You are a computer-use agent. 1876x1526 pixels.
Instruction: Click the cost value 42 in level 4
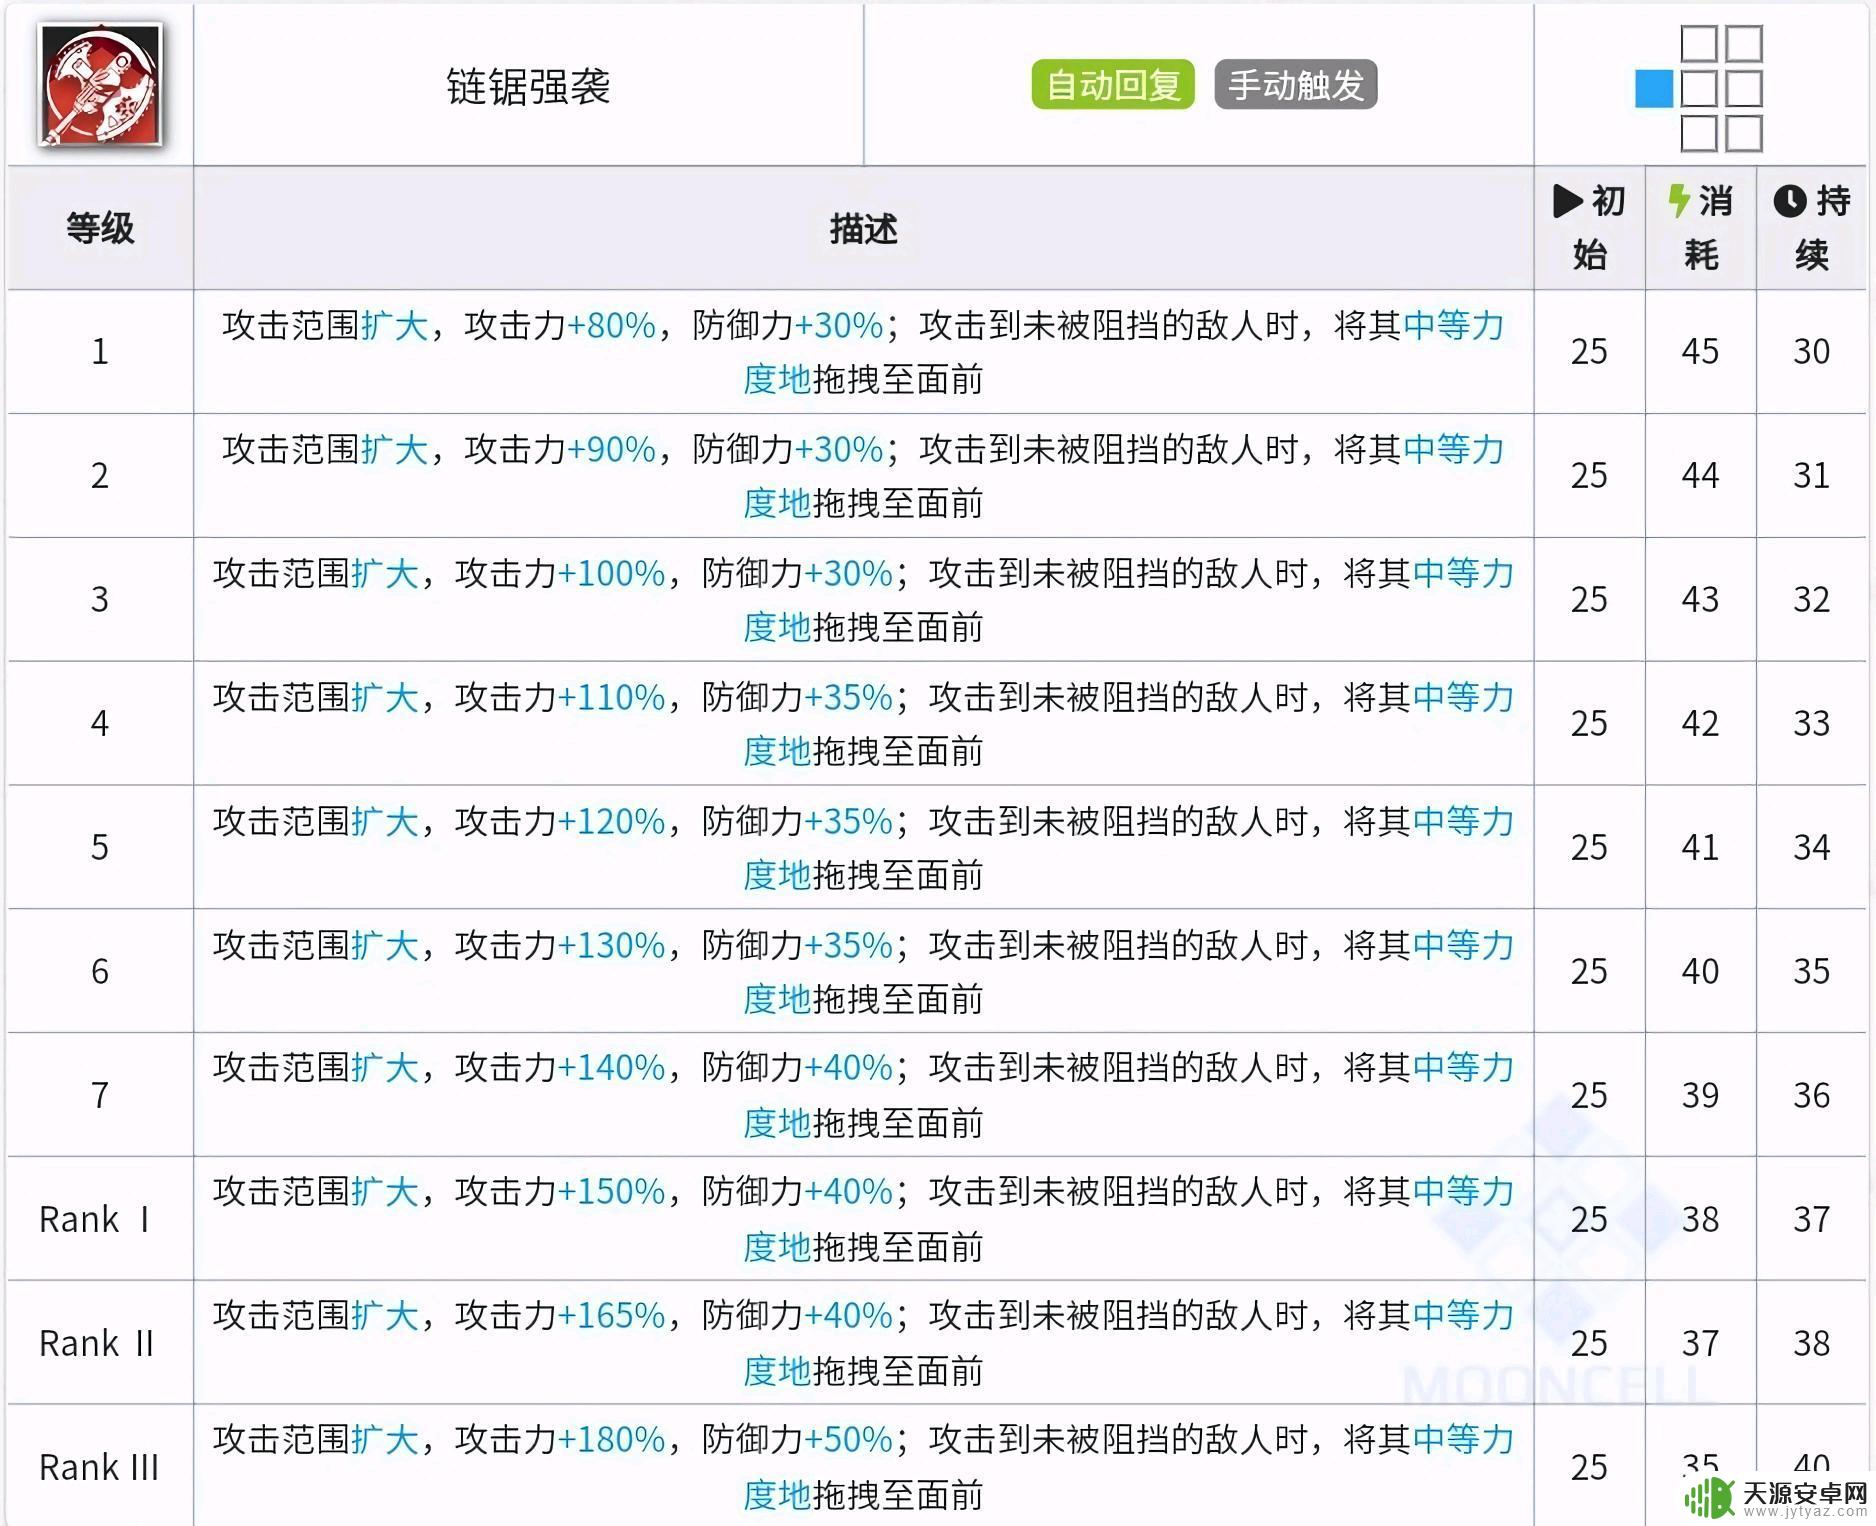point(1700,724)
